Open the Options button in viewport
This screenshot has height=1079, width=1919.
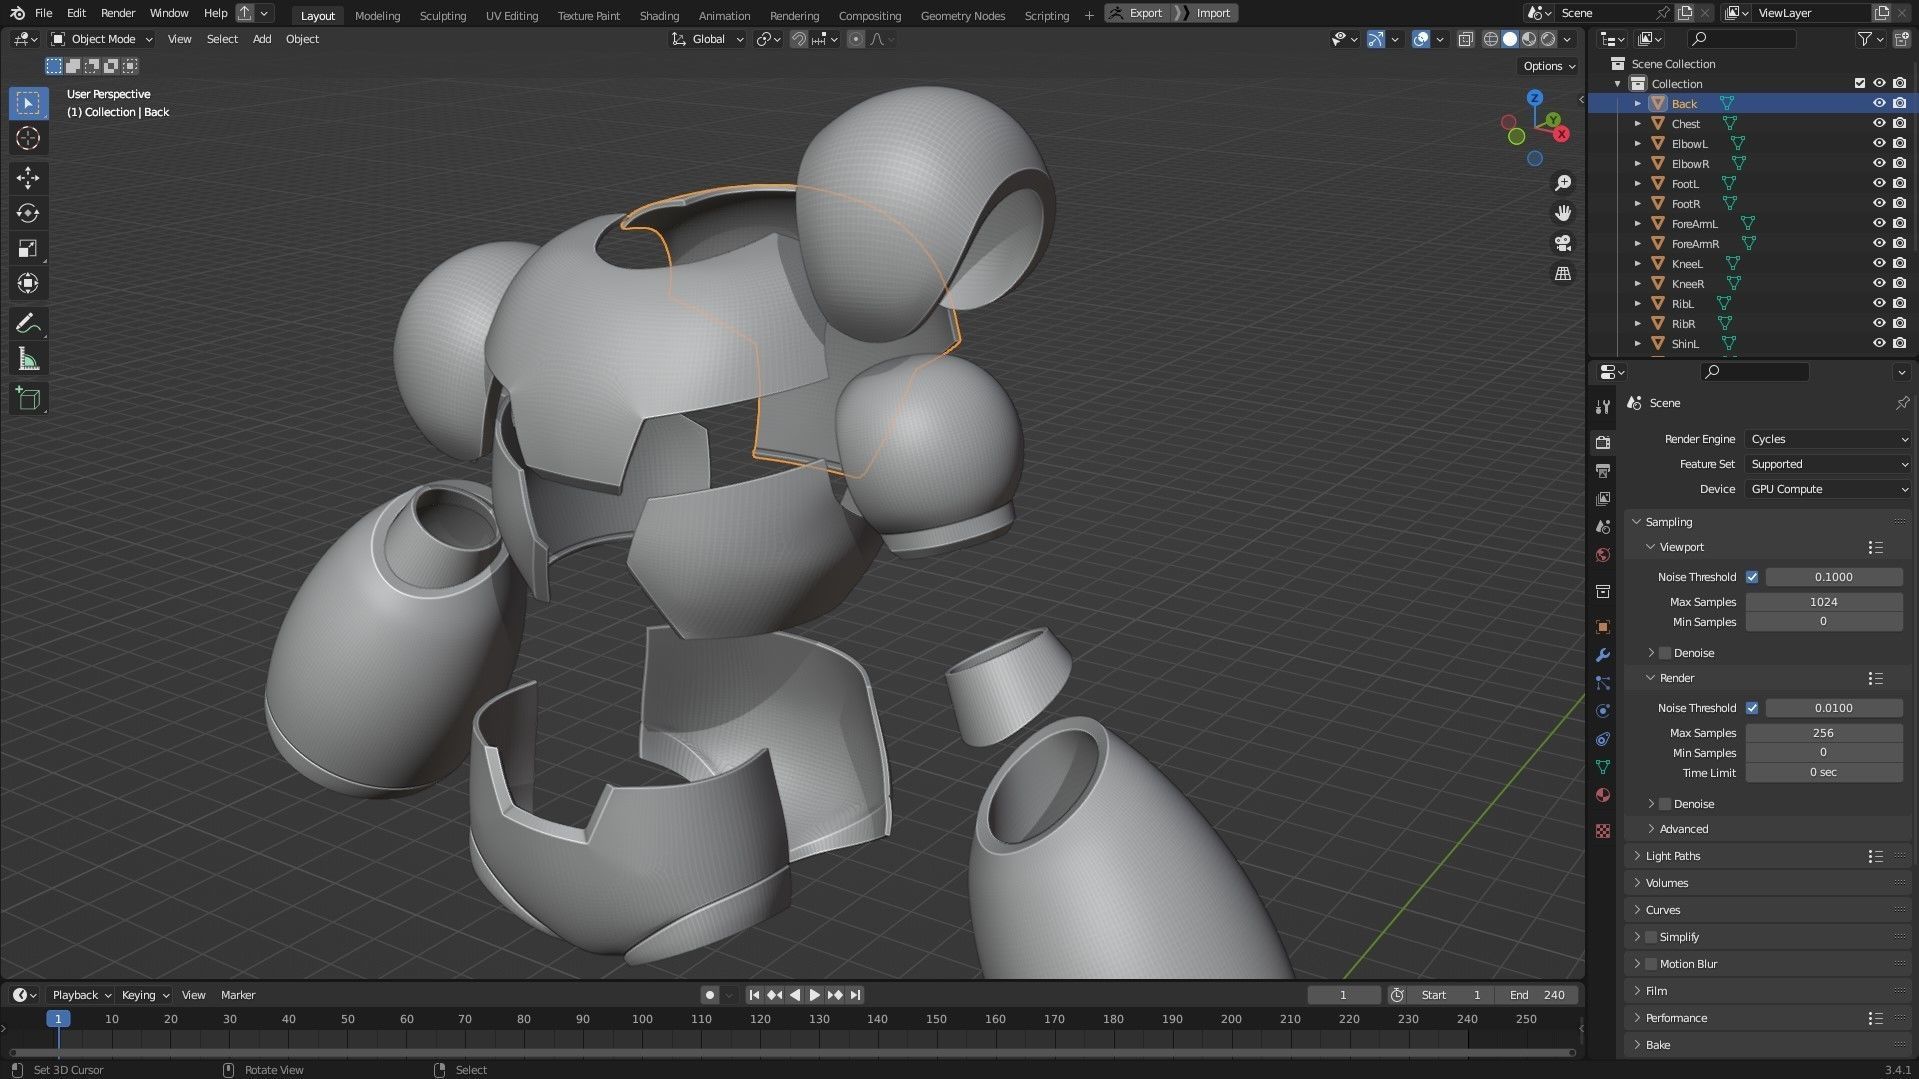click(x=1549, y=66)
